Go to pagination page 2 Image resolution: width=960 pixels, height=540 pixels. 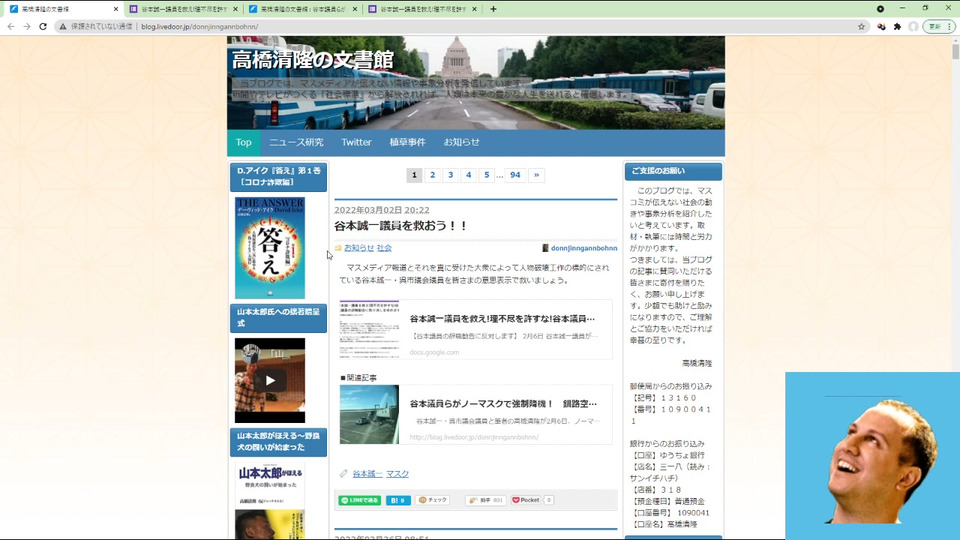(x=432, y=175)
